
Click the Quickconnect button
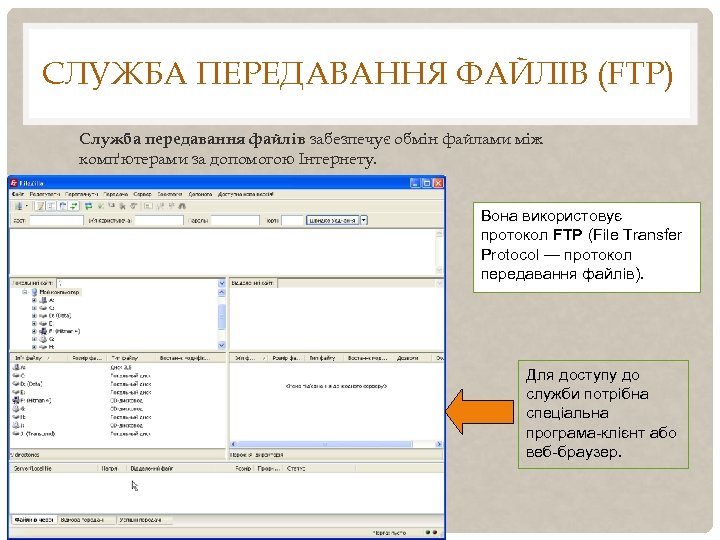[x=333, y=220]
